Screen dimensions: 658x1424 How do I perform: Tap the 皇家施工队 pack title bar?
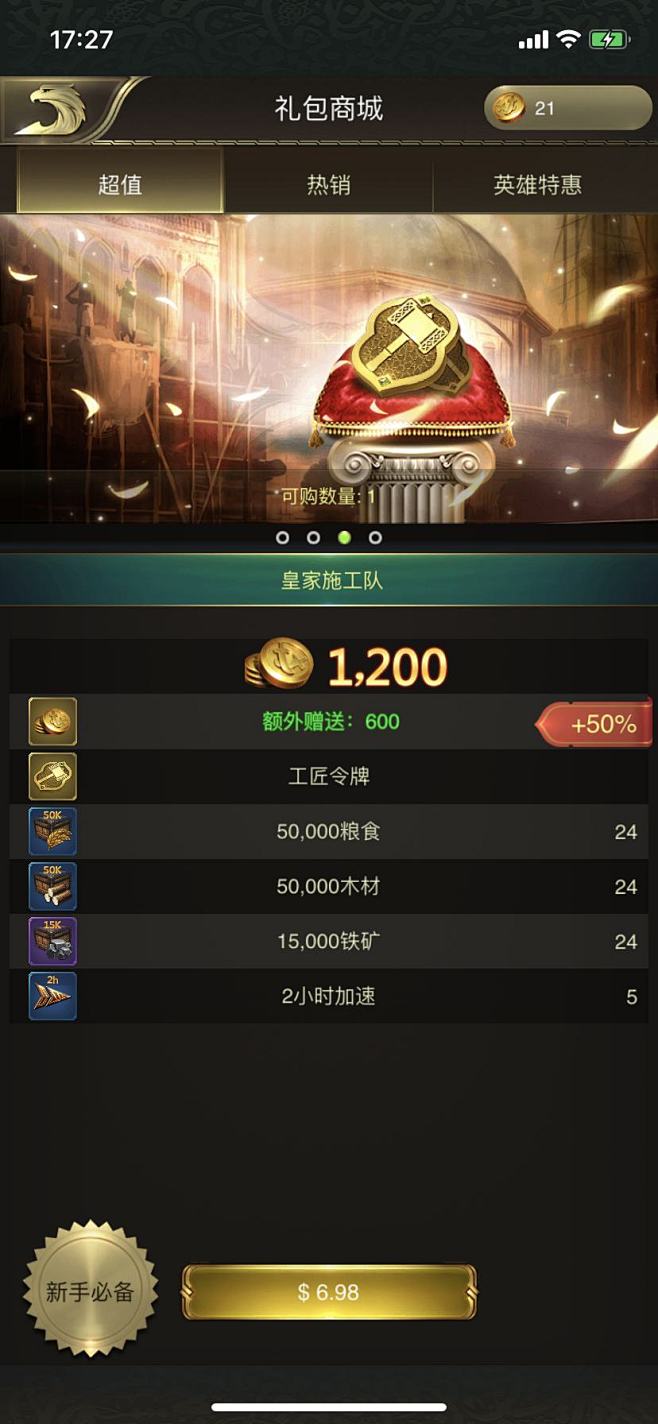pyautogui.click(x=329, y=580)
